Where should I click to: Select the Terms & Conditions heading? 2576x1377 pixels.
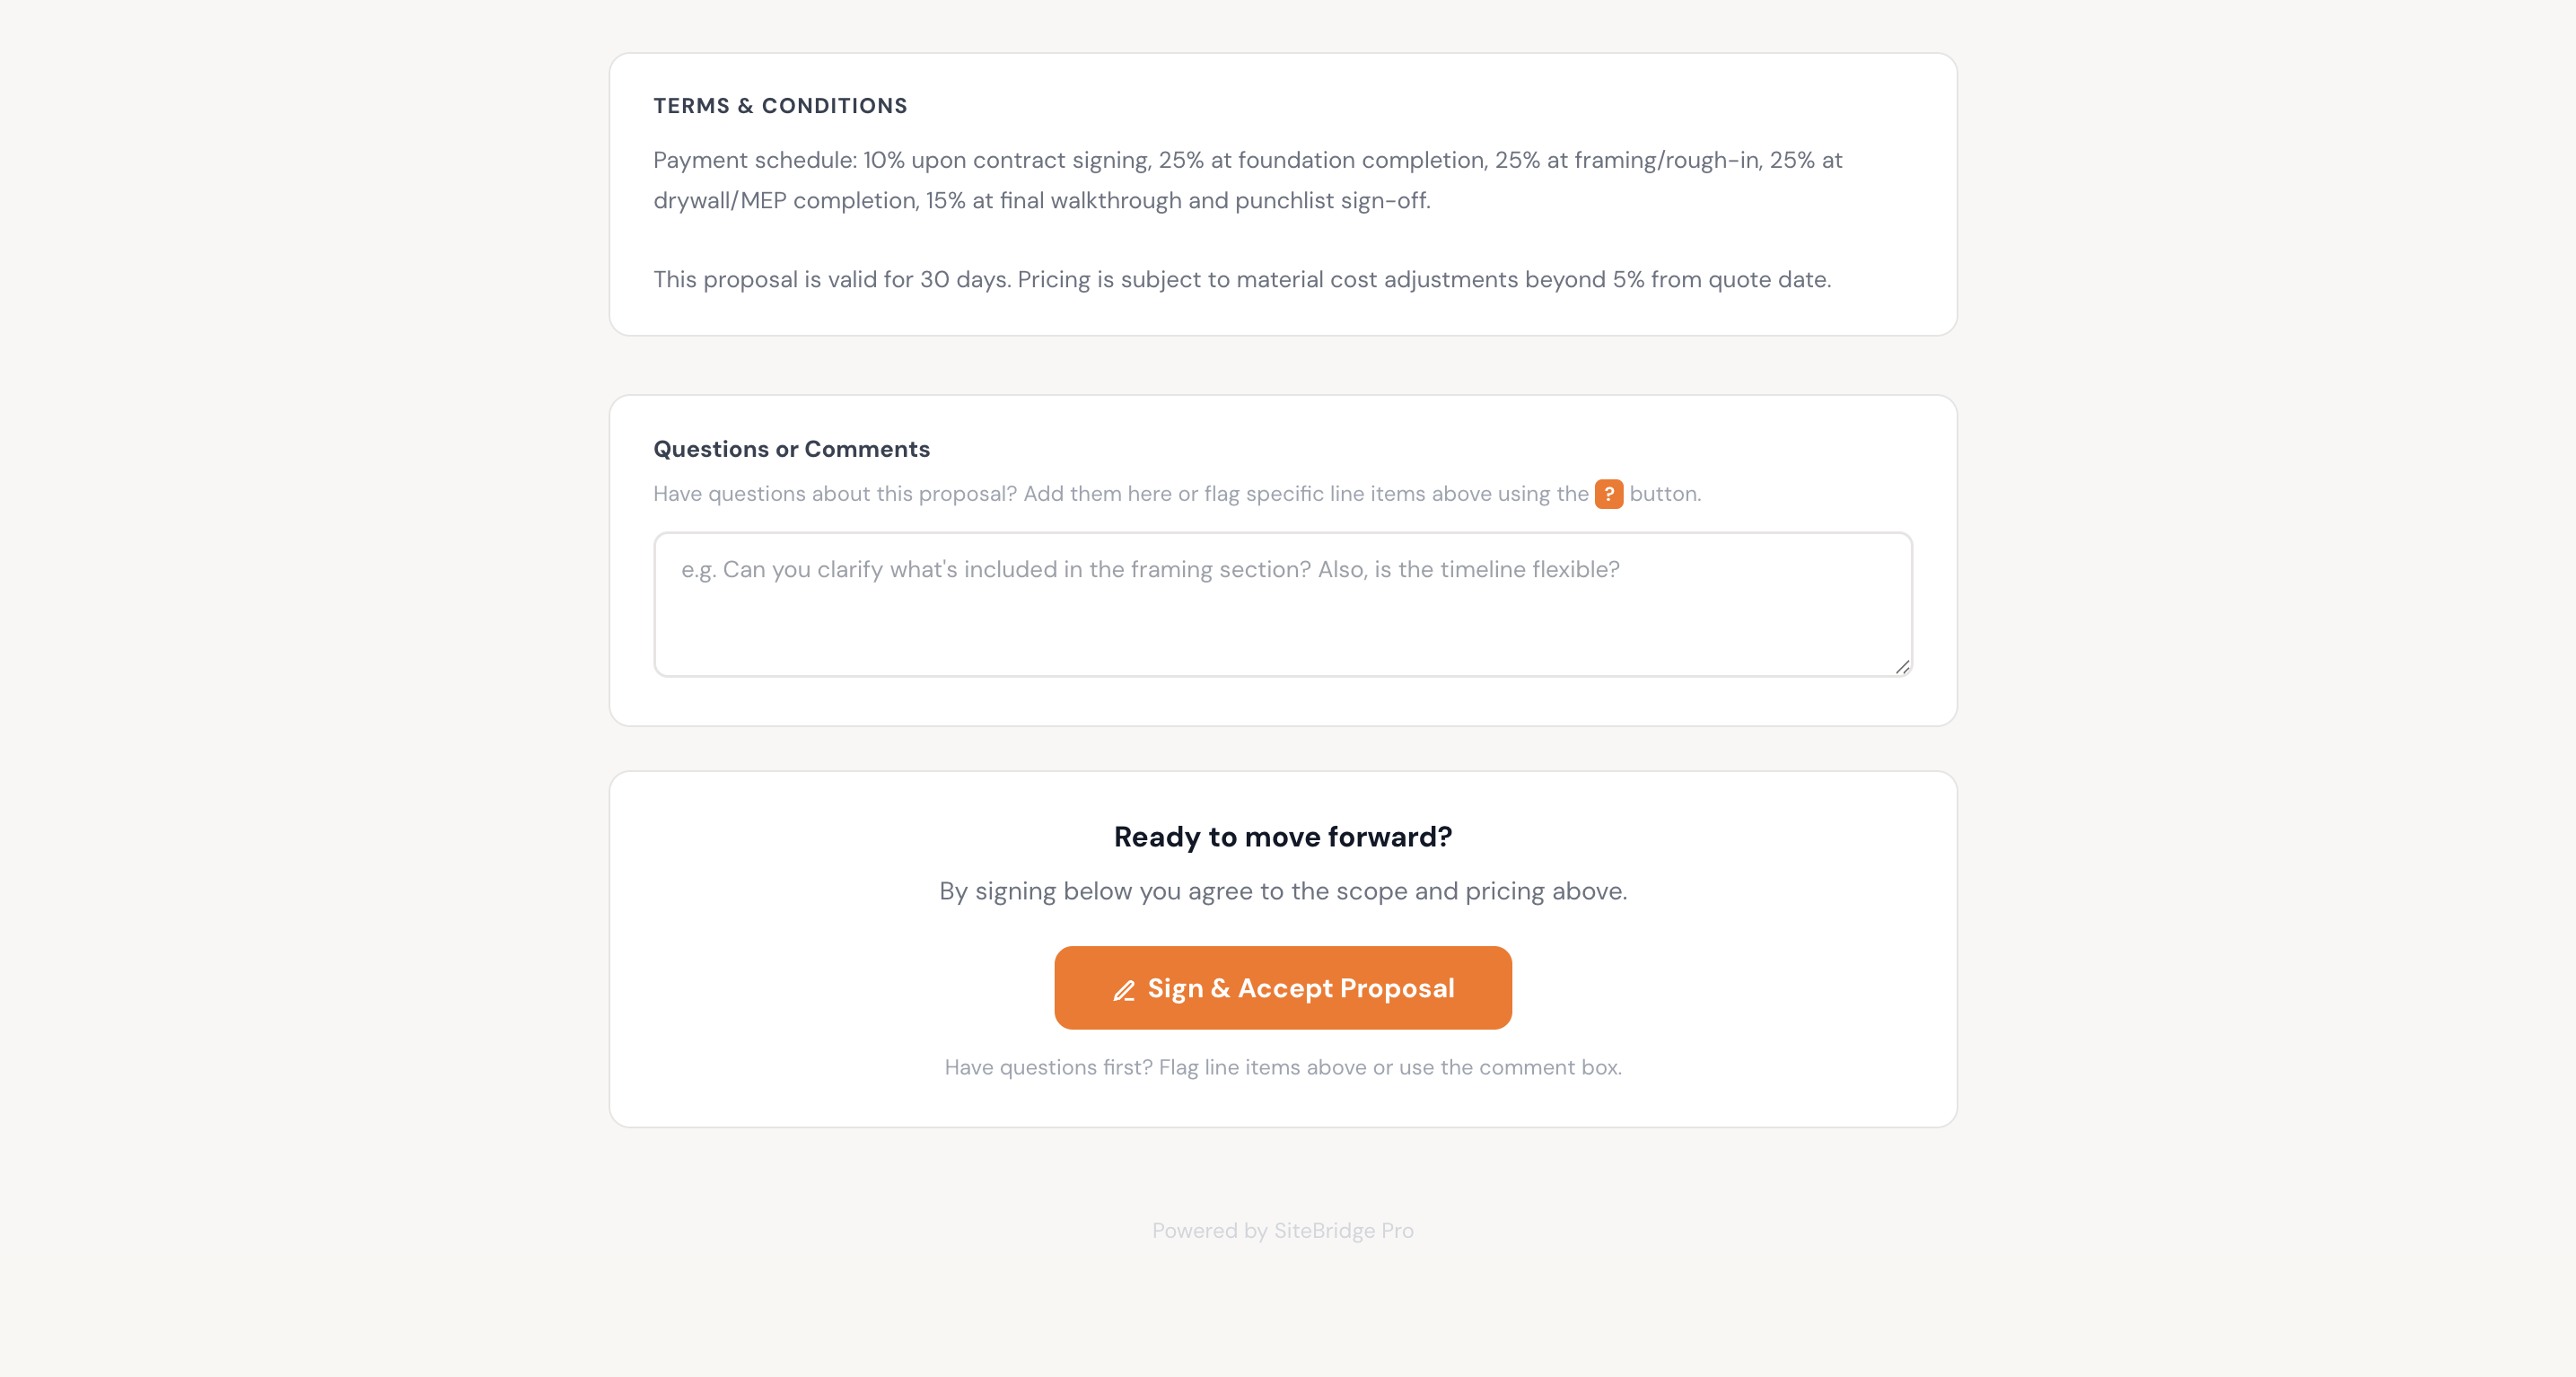[781, 105]
